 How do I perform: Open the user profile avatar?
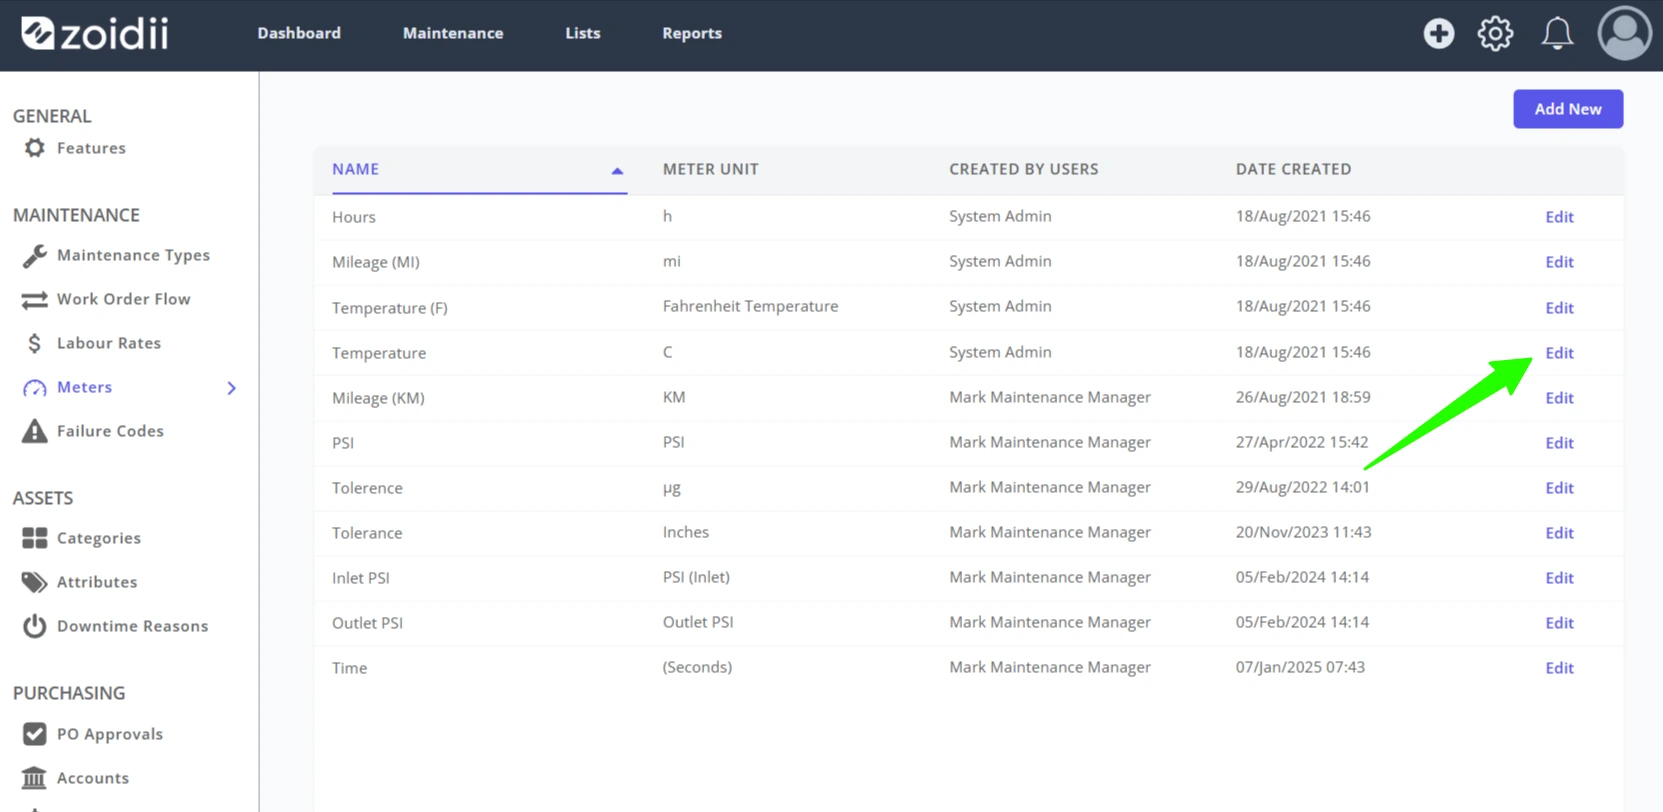tap(1624, 33)
